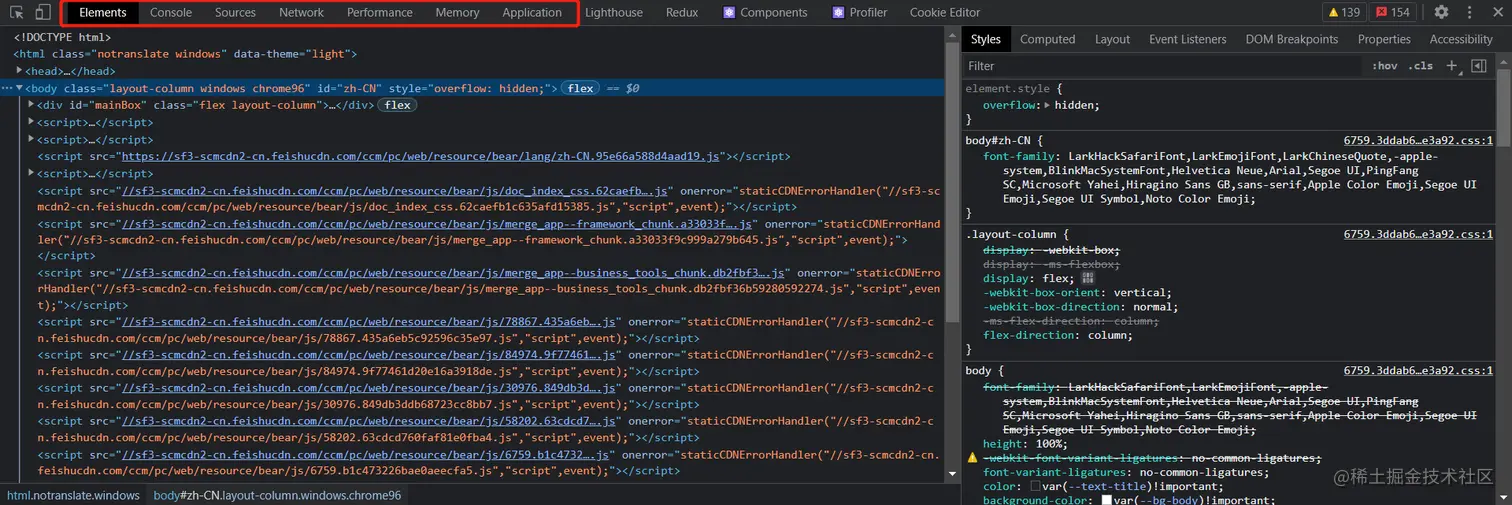Click the three-dot actions beside the body element
Viewport: 1512px width, 505px height.
[x=6, y=88]
